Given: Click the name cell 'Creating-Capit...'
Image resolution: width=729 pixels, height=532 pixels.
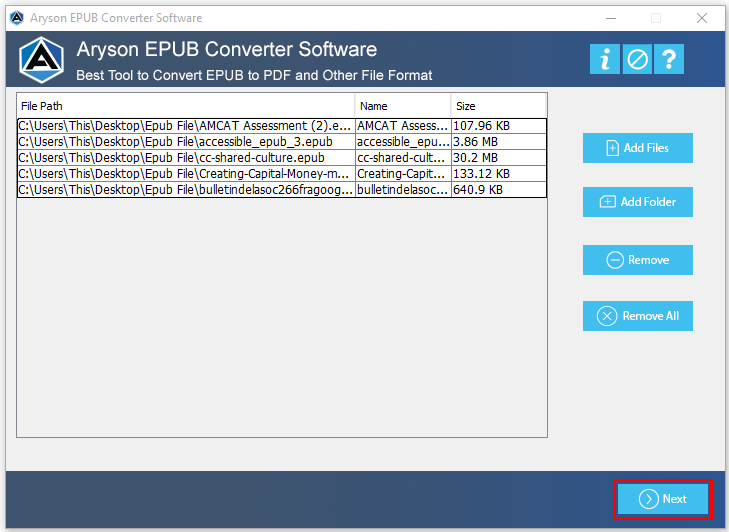Looking at the screenshot, I should (403, 173).
